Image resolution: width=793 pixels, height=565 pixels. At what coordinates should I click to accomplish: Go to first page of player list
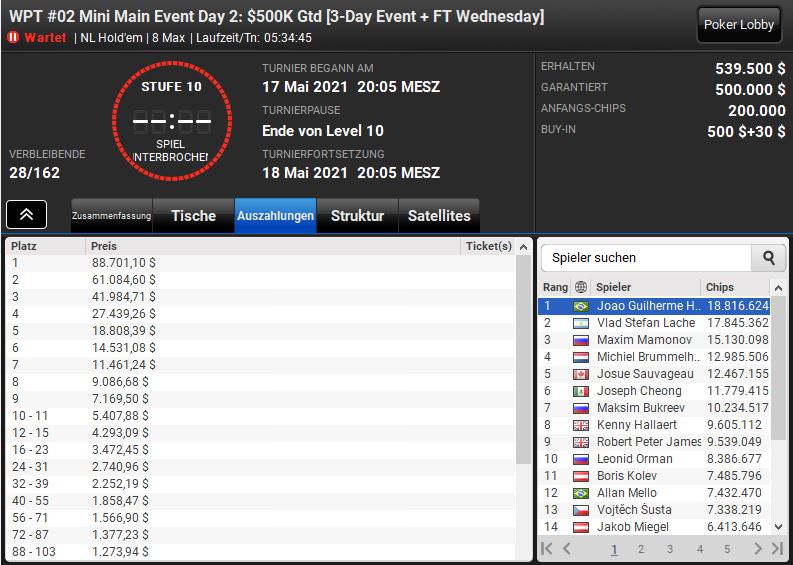pyautogui.click(x=547, y=549)
